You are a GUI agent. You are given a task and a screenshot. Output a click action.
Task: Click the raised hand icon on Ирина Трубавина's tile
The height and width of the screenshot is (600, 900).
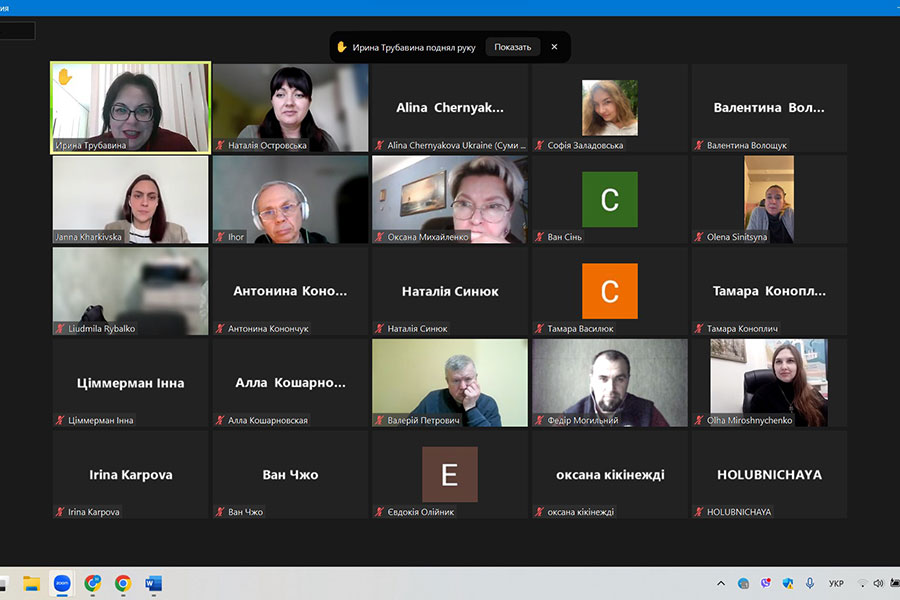point(64,76)
